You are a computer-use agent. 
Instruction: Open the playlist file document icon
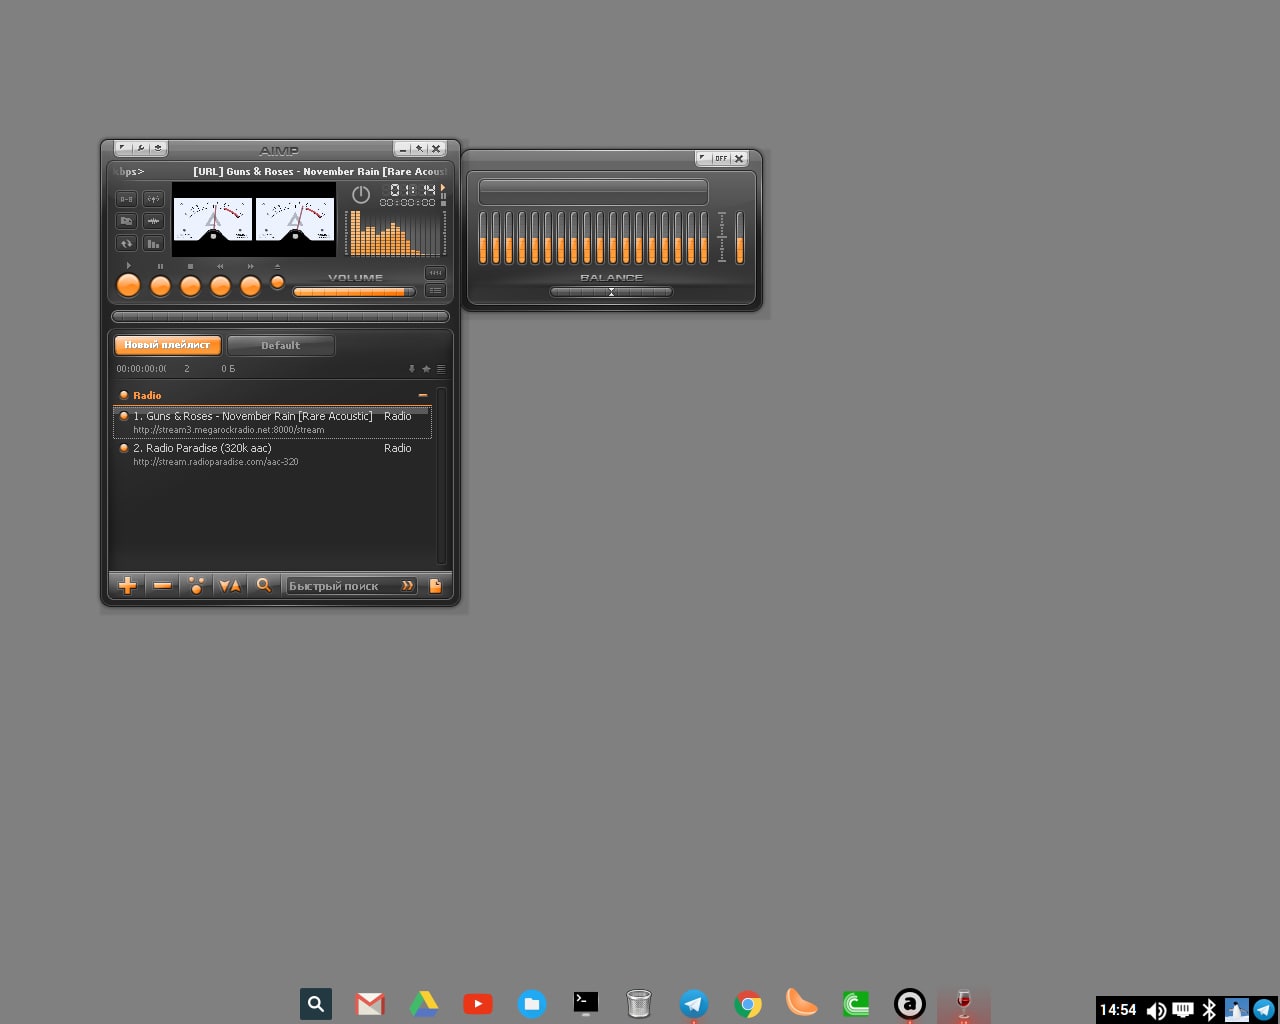tap(435, 586)
